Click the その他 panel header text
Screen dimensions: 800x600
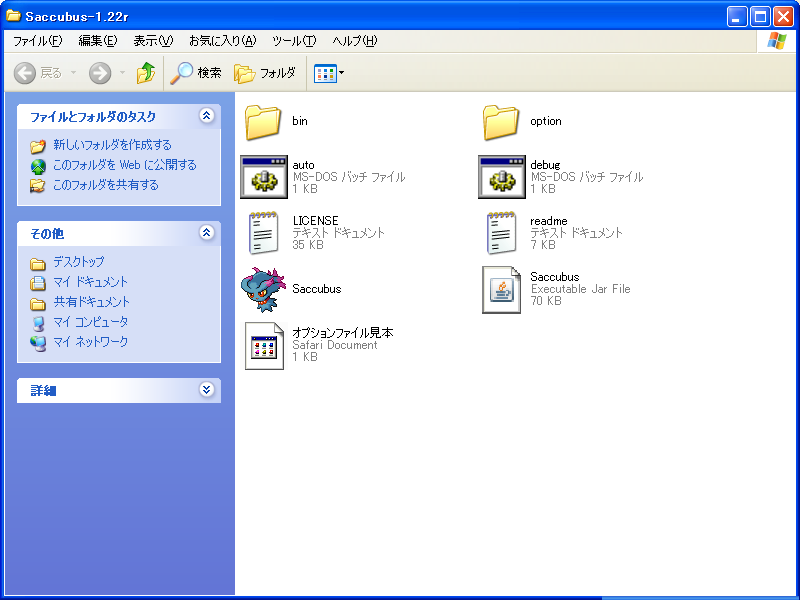click(x=47, y=234)
